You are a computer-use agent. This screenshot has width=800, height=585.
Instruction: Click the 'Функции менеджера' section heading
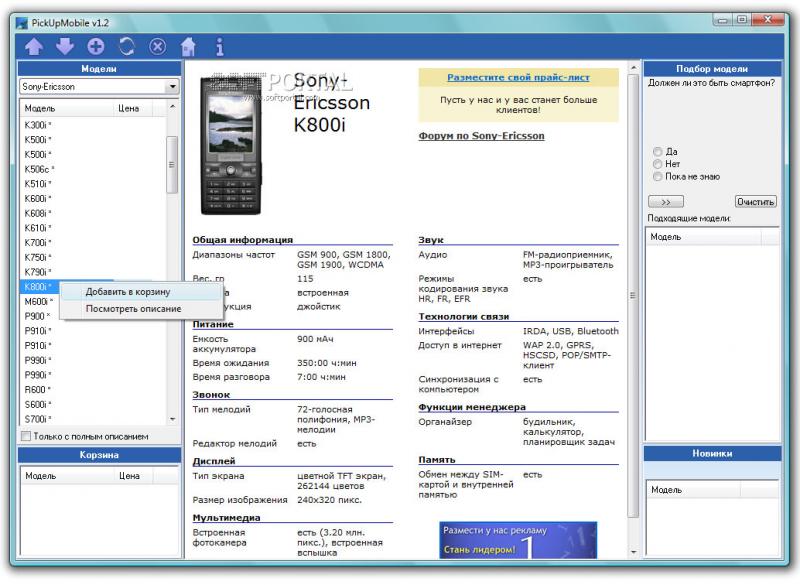pos(472,407)
